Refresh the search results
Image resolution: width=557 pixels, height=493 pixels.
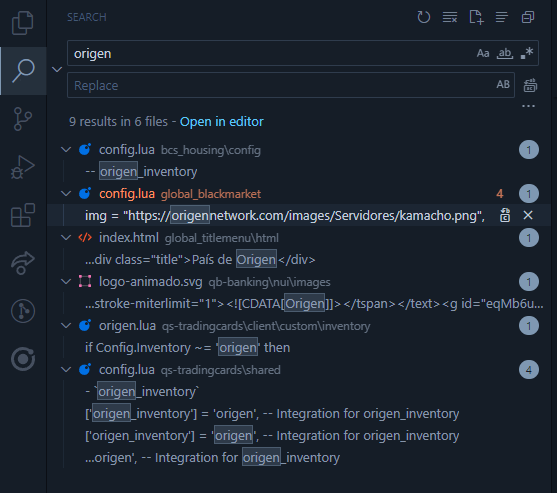423,17
